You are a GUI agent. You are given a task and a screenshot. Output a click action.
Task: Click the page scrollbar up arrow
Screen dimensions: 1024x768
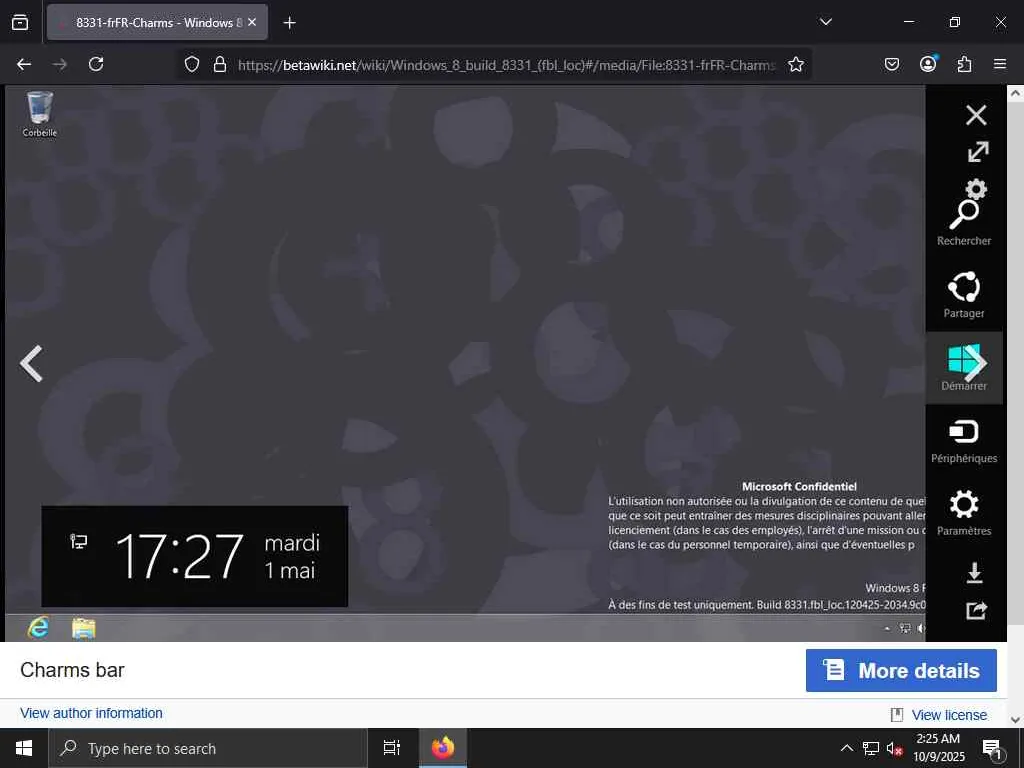click(x=1016, y=93)
